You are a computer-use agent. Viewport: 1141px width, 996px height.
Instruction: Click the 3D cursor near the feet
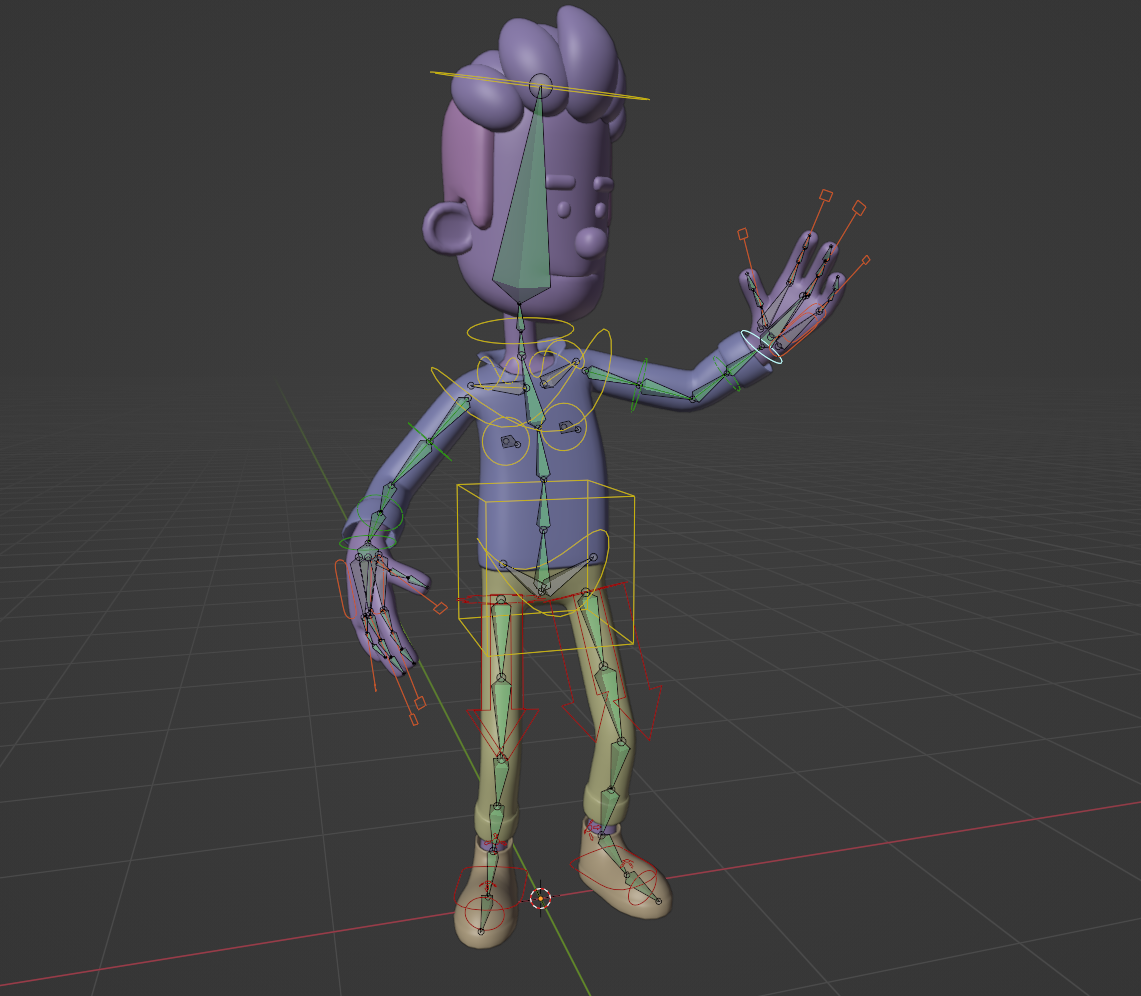point(540,899)
